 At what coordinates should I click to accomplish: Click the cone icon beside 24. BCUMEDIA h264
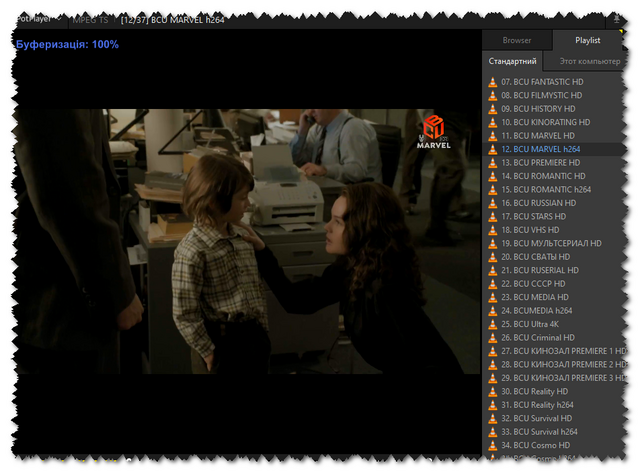click(x=493, y=311)
